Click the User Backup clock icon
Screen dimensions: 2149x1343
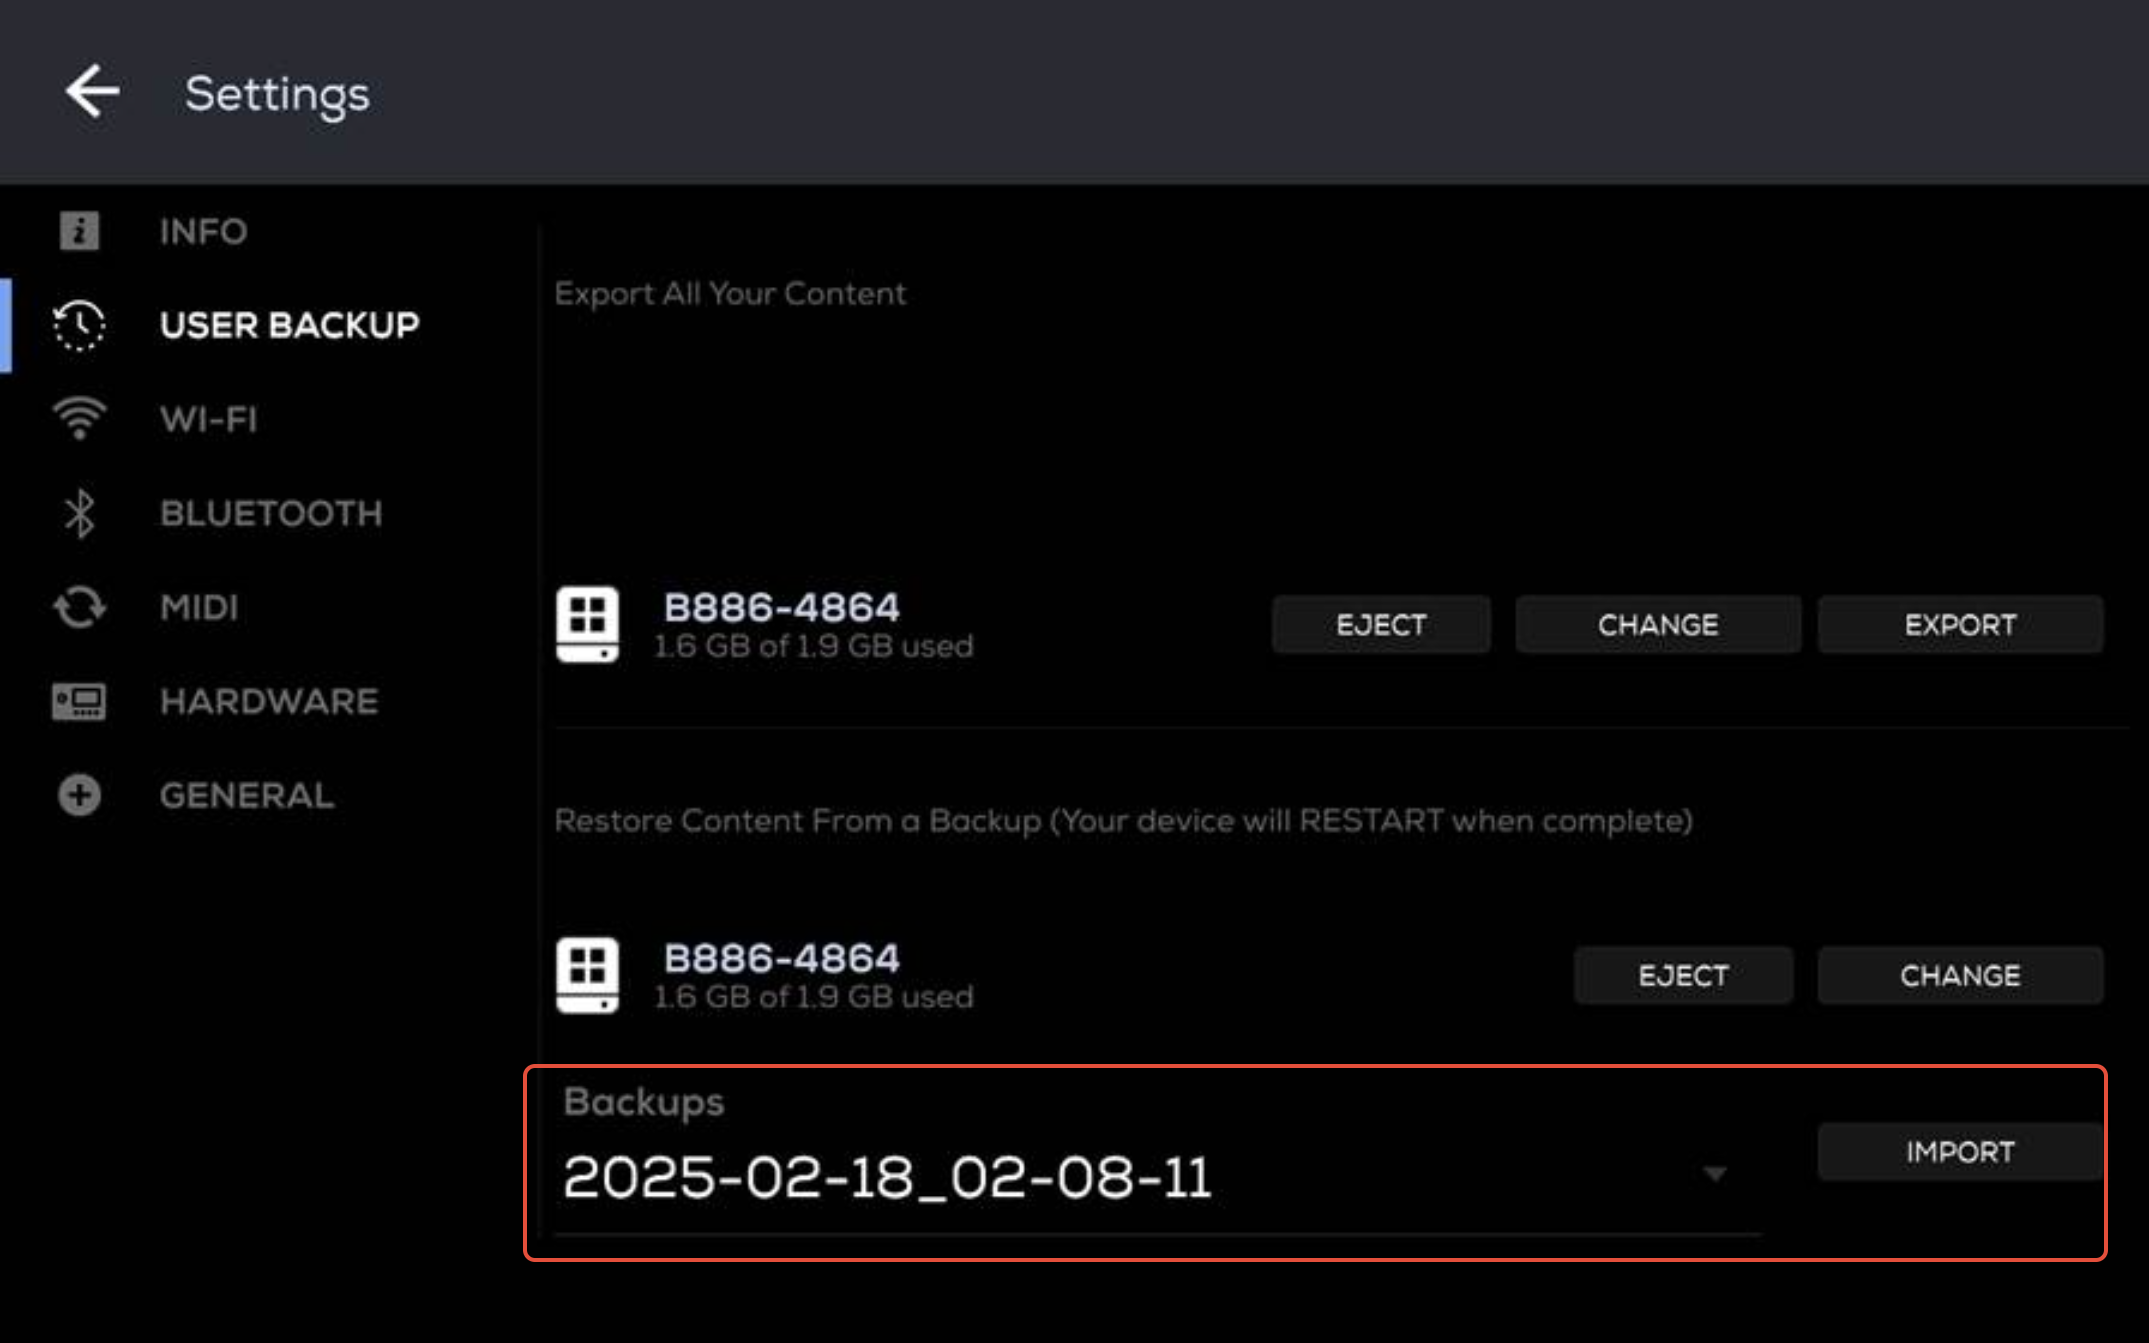[x=79, y=325]
